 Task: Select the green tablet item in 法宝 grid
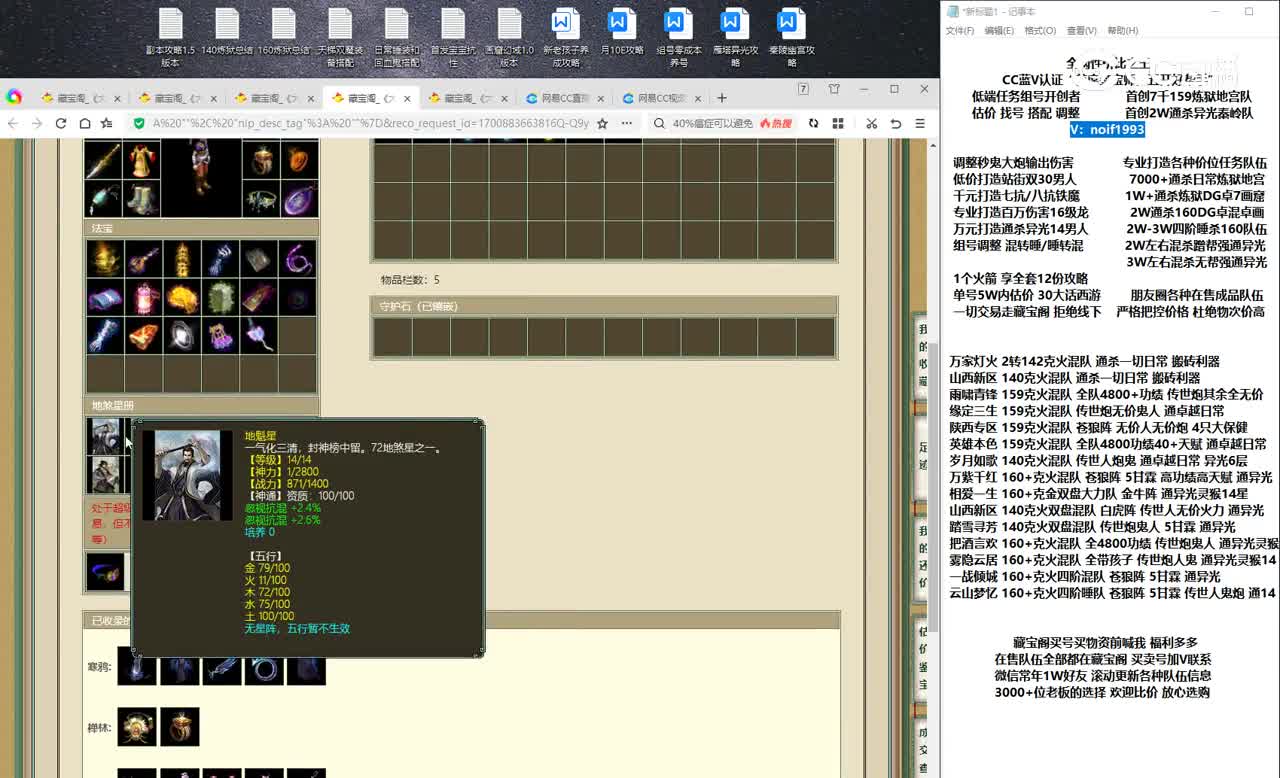click(220, 297)
